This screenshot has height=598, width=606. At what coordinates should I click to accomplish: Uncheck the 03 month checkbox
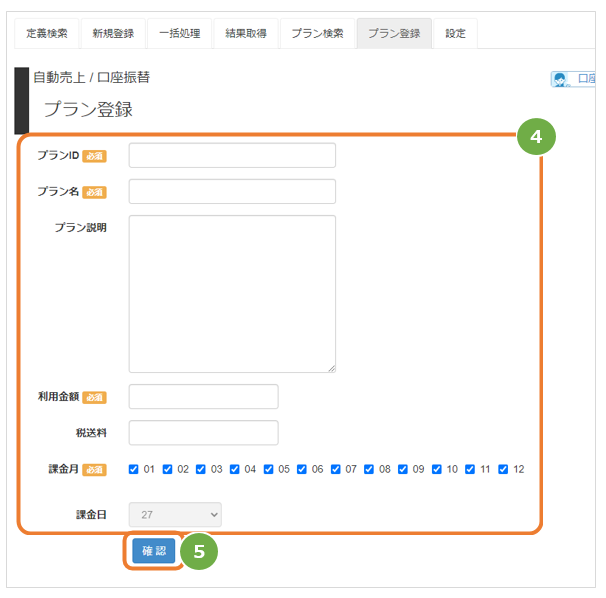[201, 469]
